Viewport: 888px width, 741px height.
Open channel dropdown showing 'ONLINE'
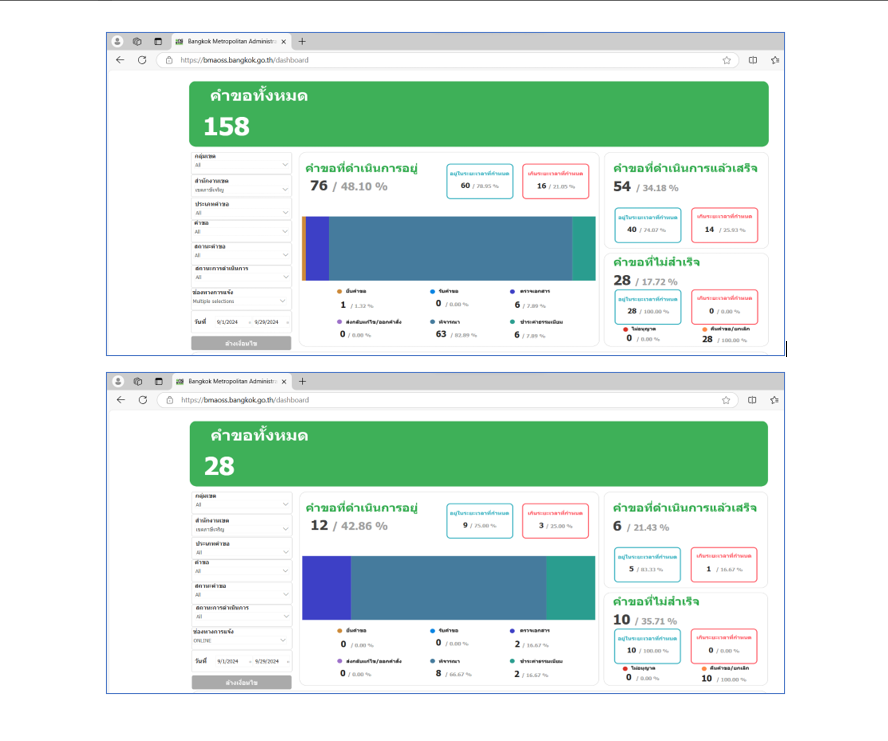click(x=240, y=640)
